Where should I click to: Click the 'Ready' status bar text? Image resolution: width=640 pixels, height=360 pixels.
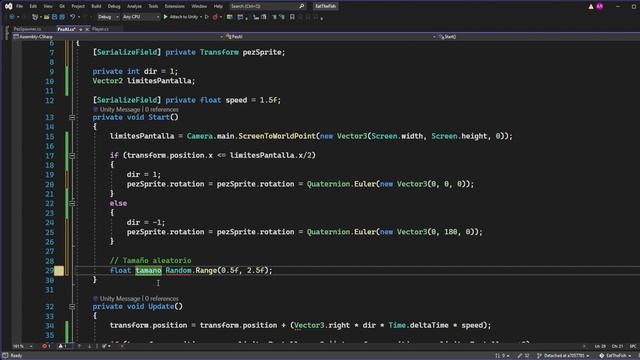pos(16,356)
